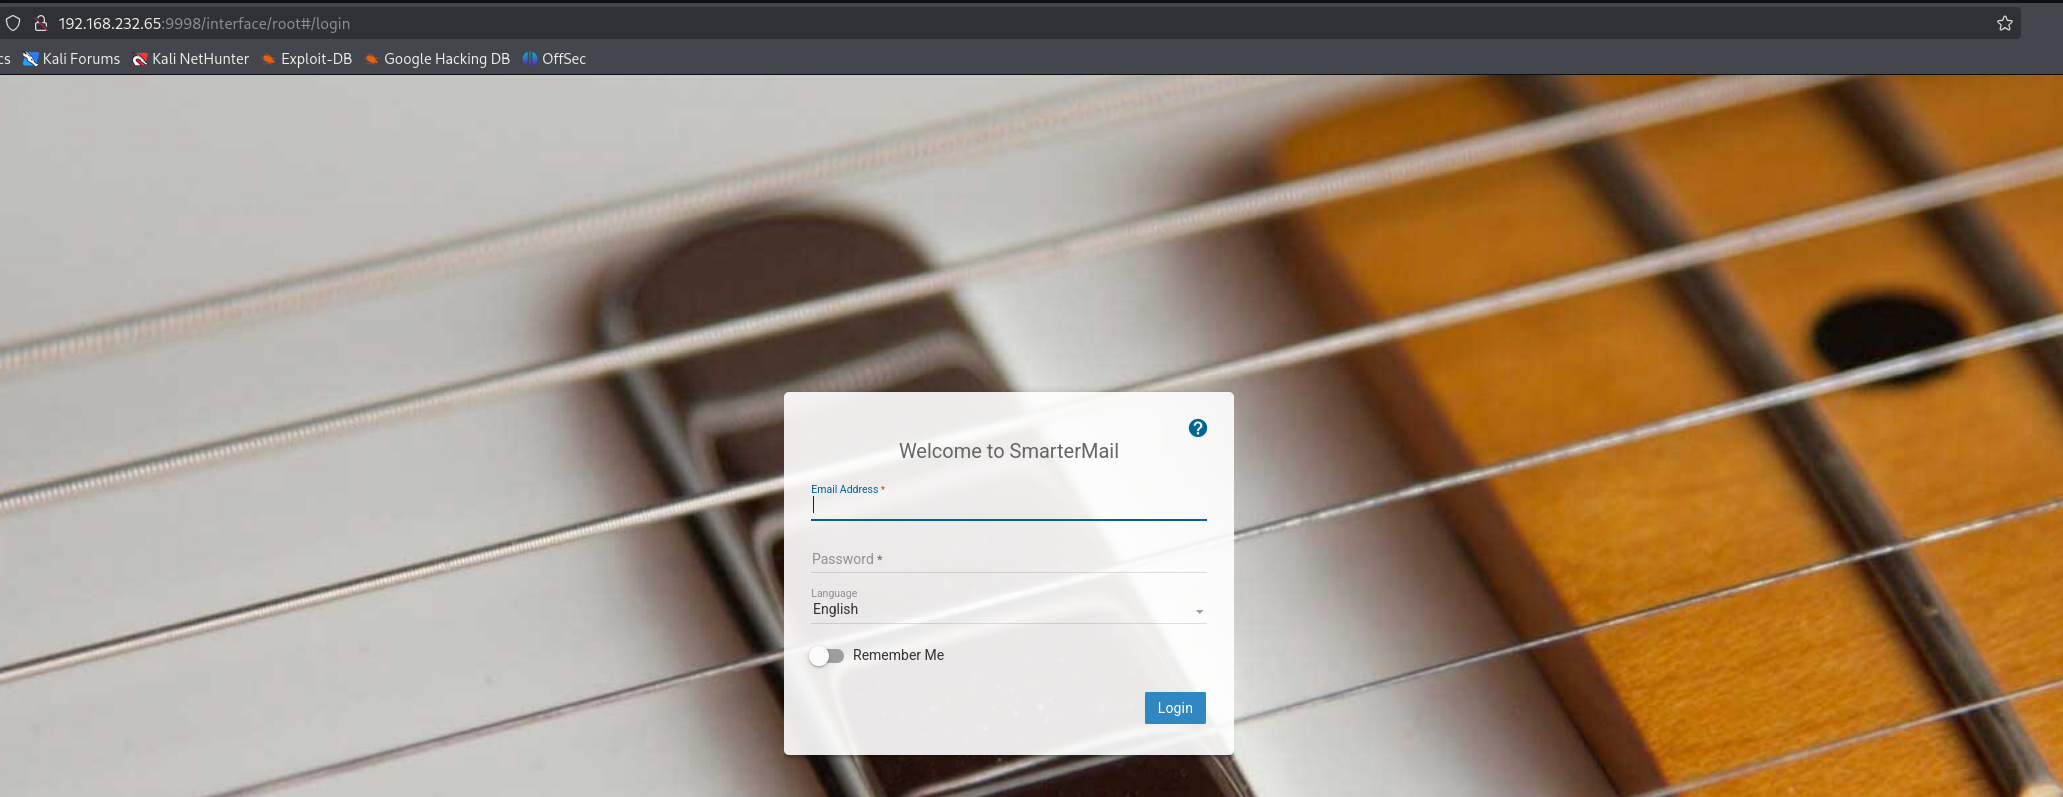
Task: Open the SmarterMail help question mark icon
Action: coord(1197,428)
